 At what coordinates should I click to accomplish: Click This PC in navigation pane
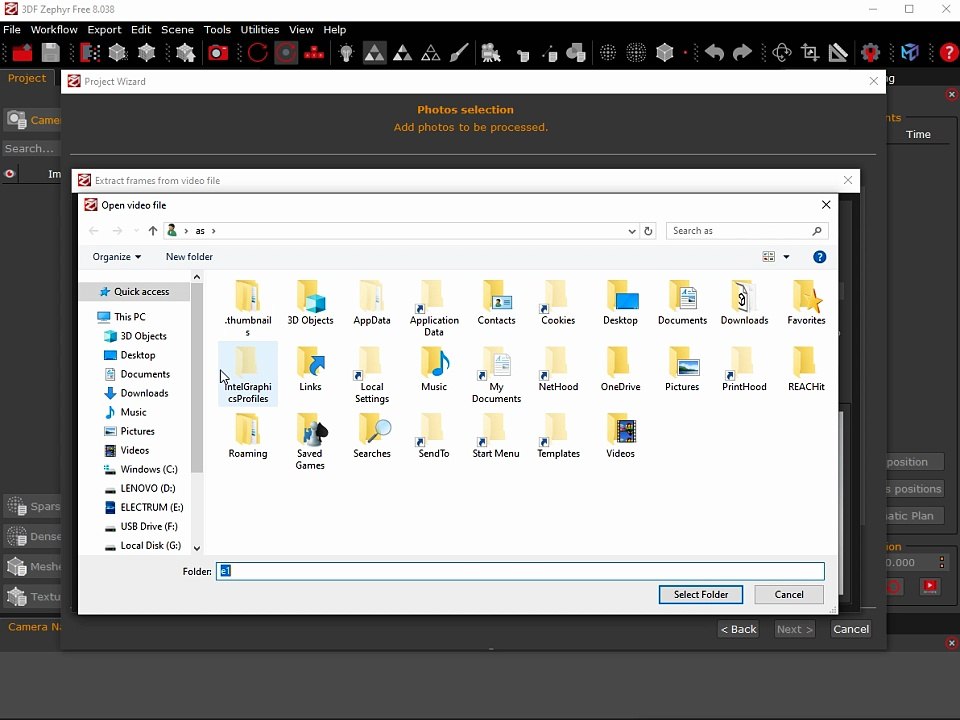pyautogui.click(x=130, y=317)
